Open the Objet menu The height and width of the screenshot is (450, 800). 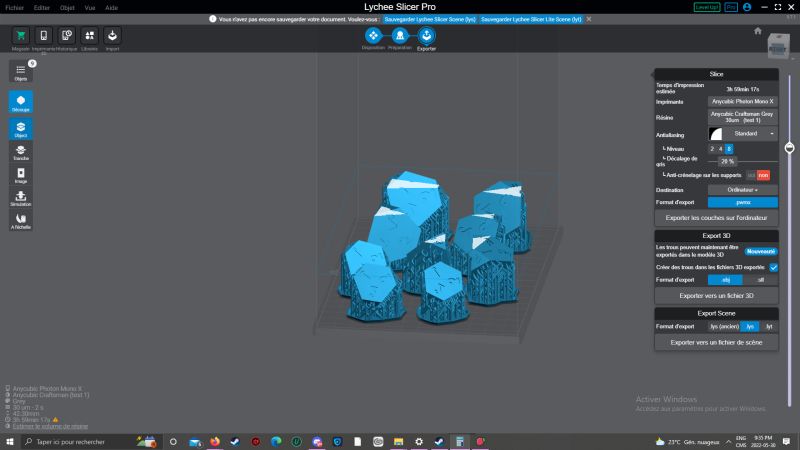pos(67,8)
